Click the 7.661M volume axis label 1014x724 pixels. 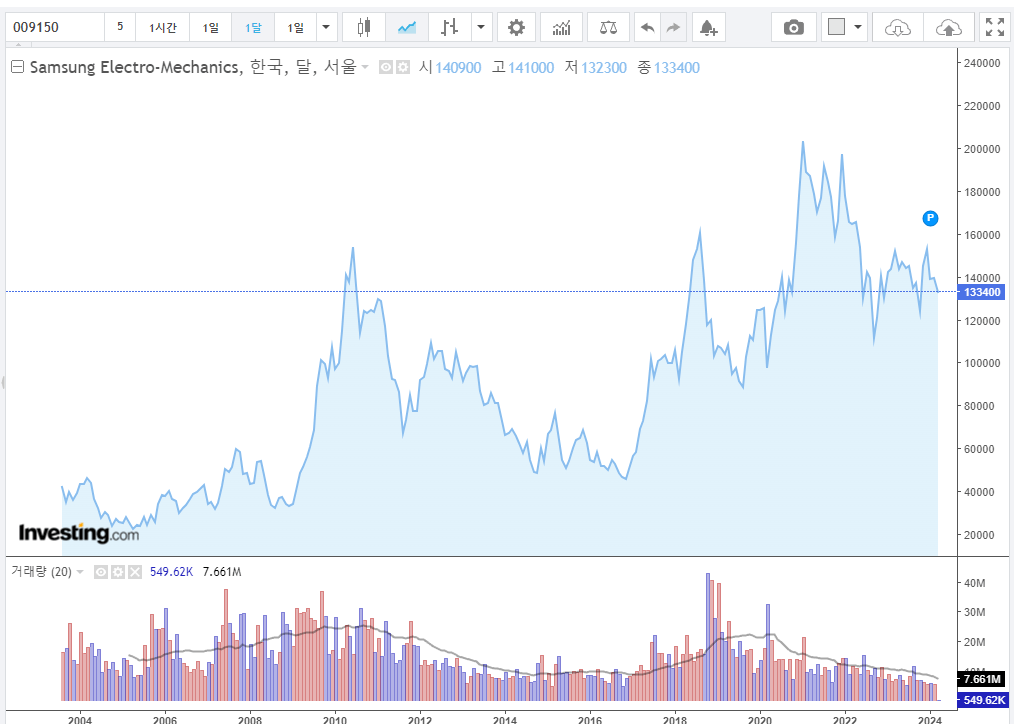982,679
